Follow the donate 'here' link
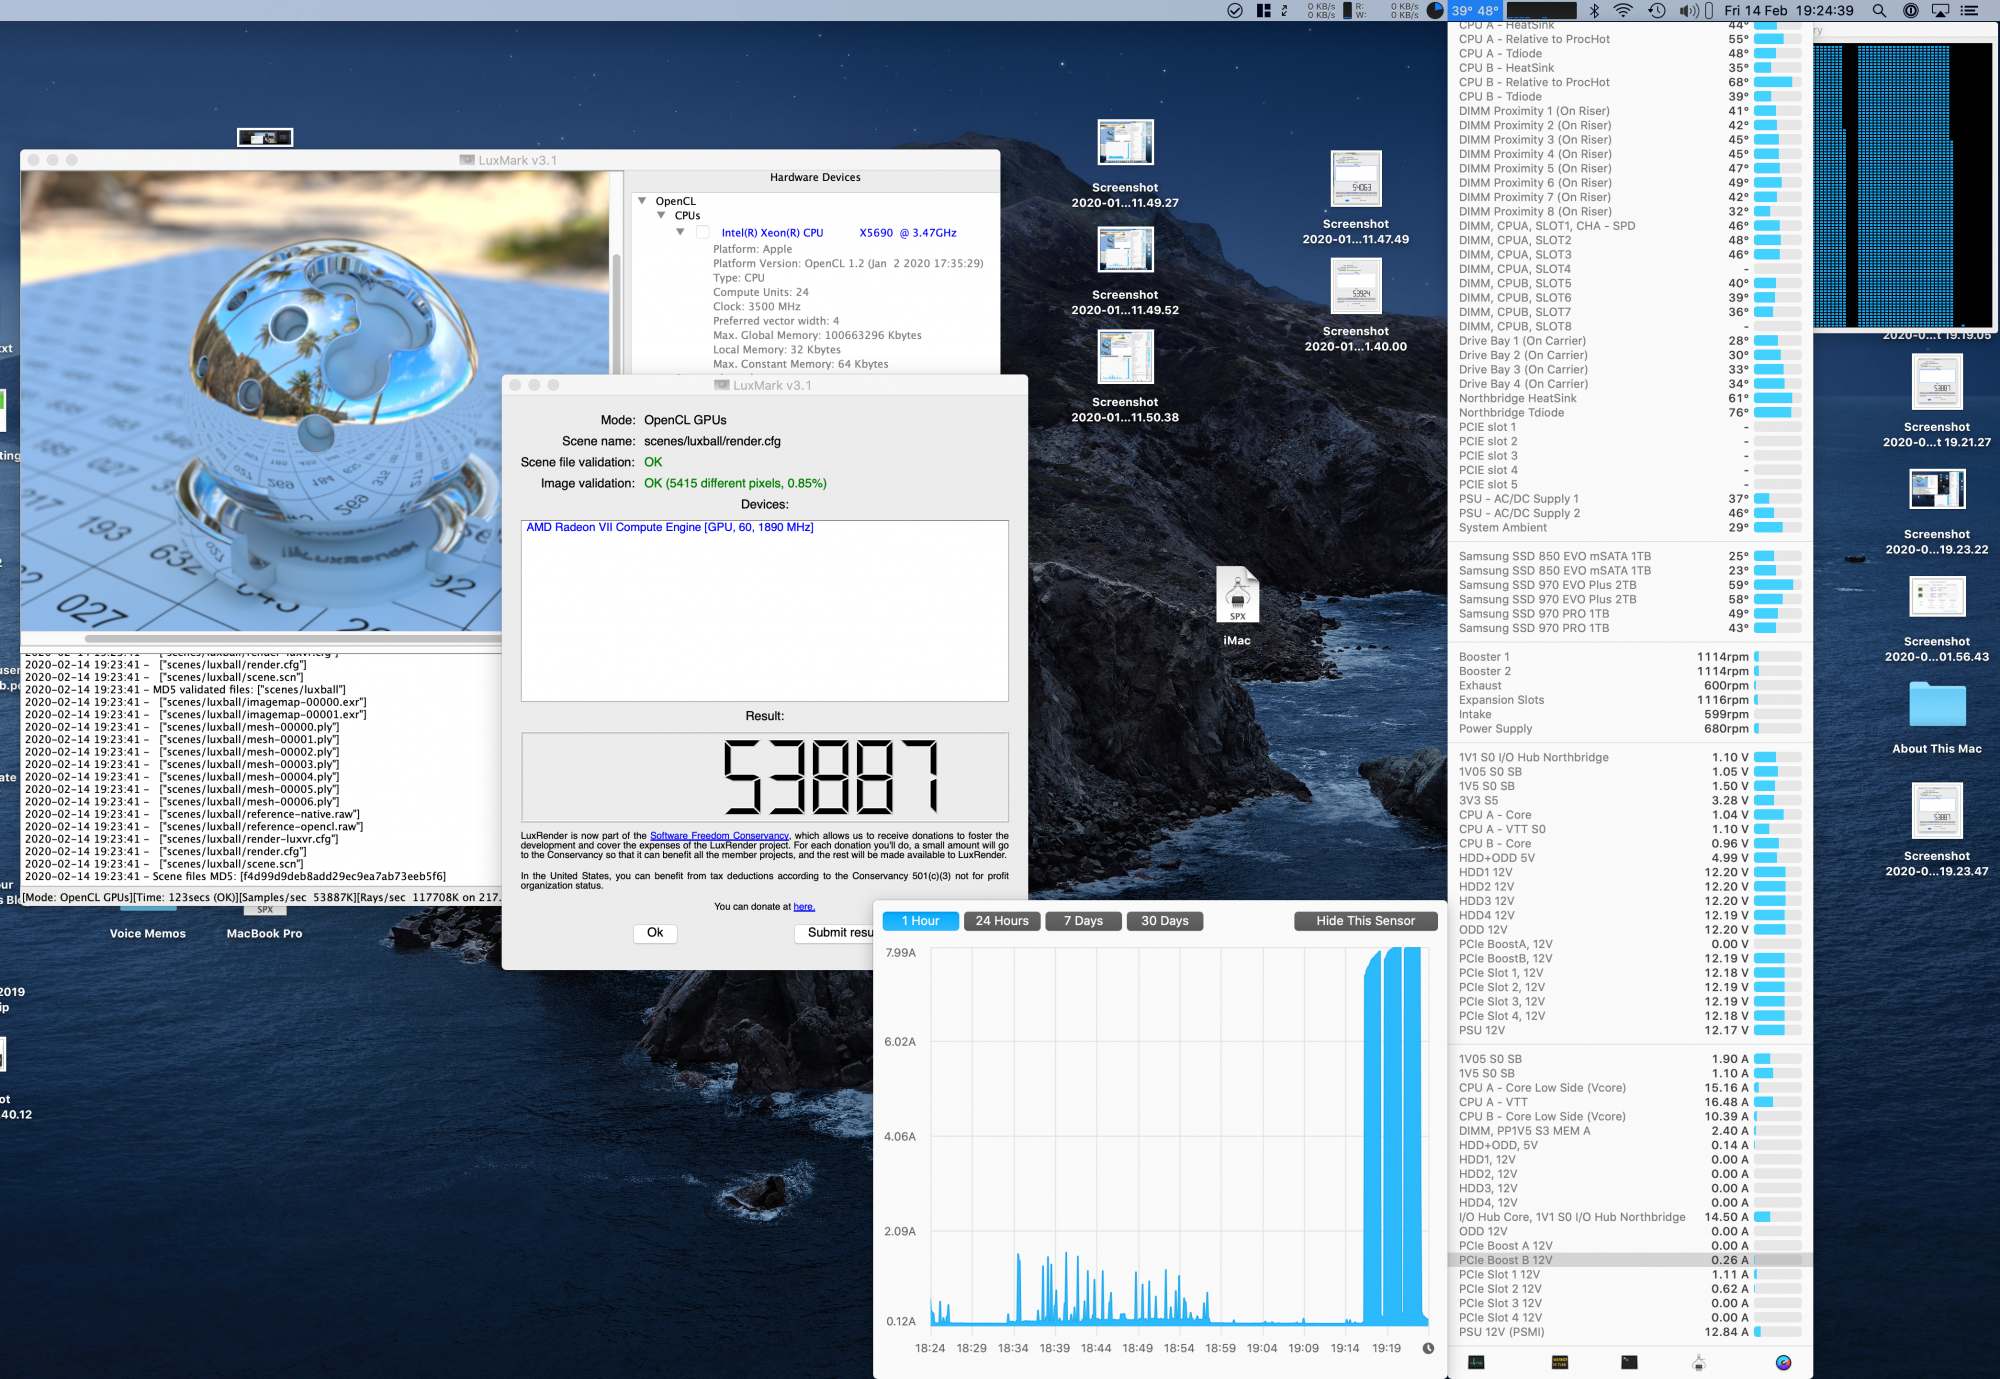The height and width of the screenshot is (1379, 2000). pyautogui.click(x=804, y=907)
